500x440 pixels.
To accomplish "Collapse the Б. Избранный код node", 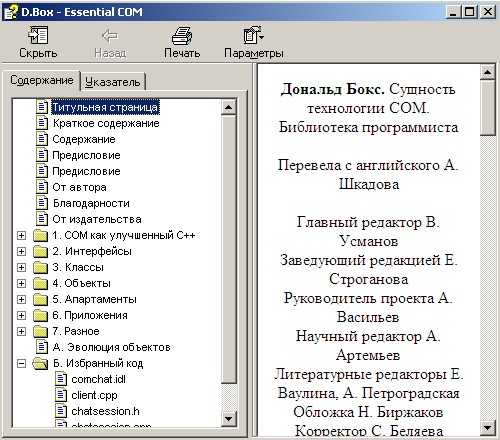I will click(x=21, y=363).
